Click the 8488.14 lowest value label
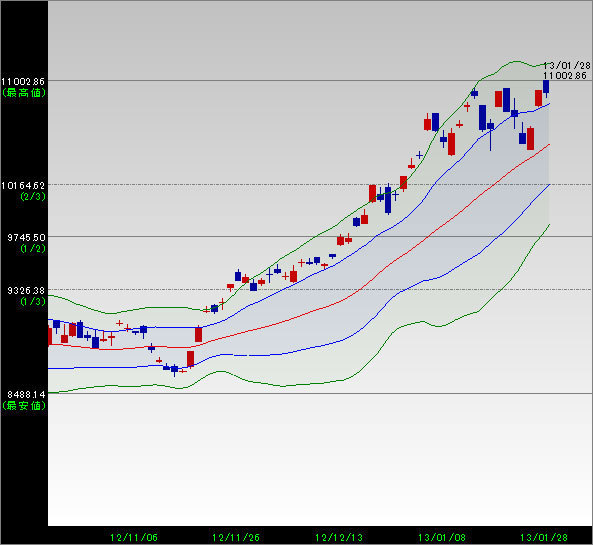The width and height of the screenshot is (593, 545). coord(26,394)
